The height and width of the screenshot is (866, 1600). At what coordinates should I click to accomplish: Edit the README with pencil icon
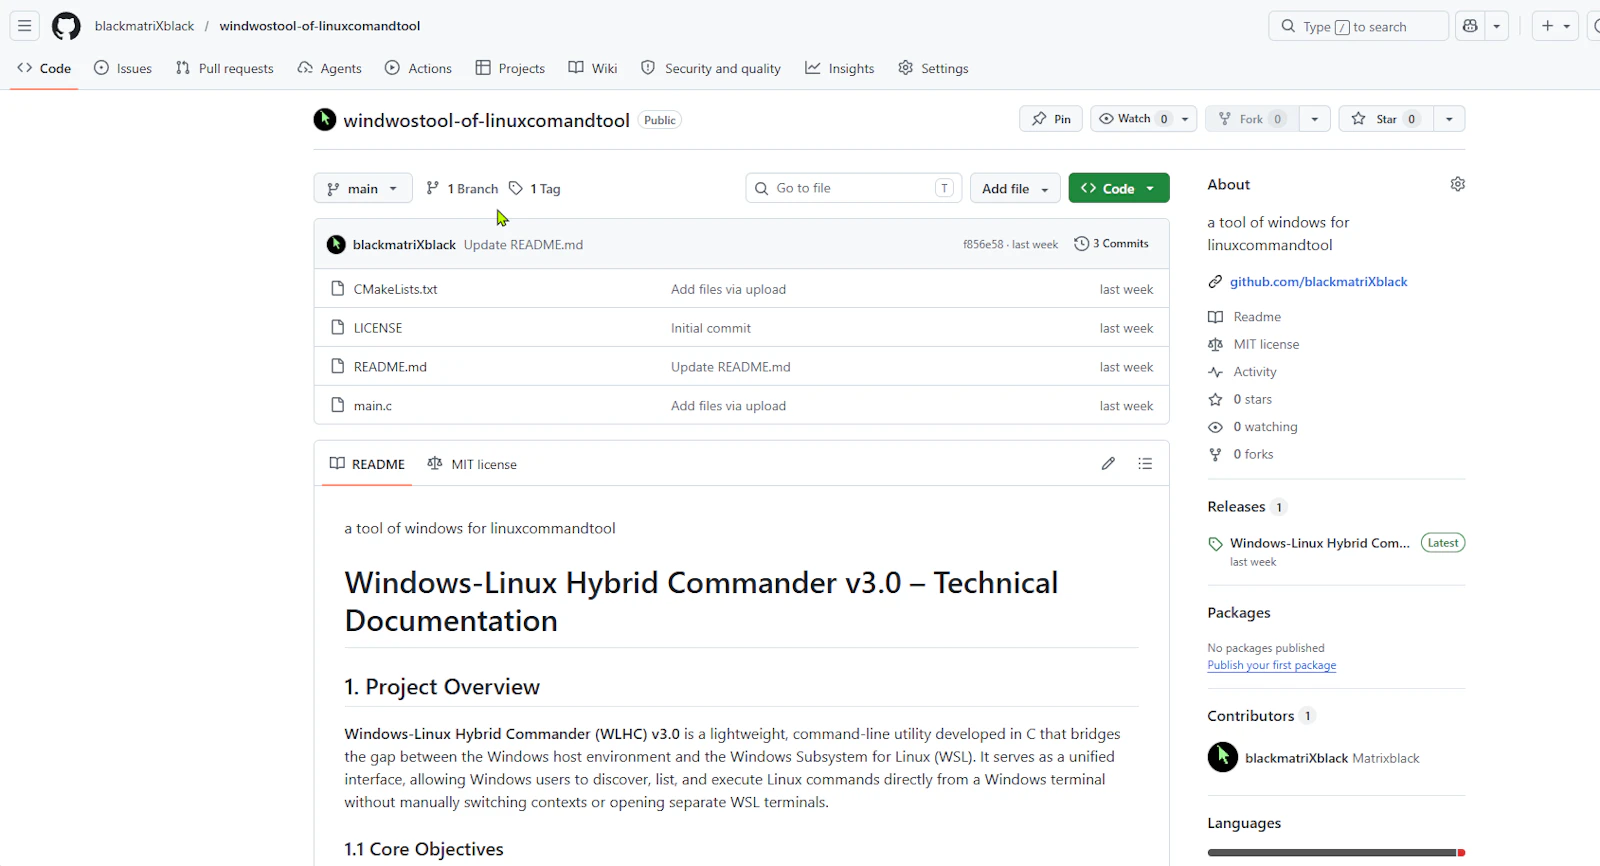click(x=1108, y=464)
